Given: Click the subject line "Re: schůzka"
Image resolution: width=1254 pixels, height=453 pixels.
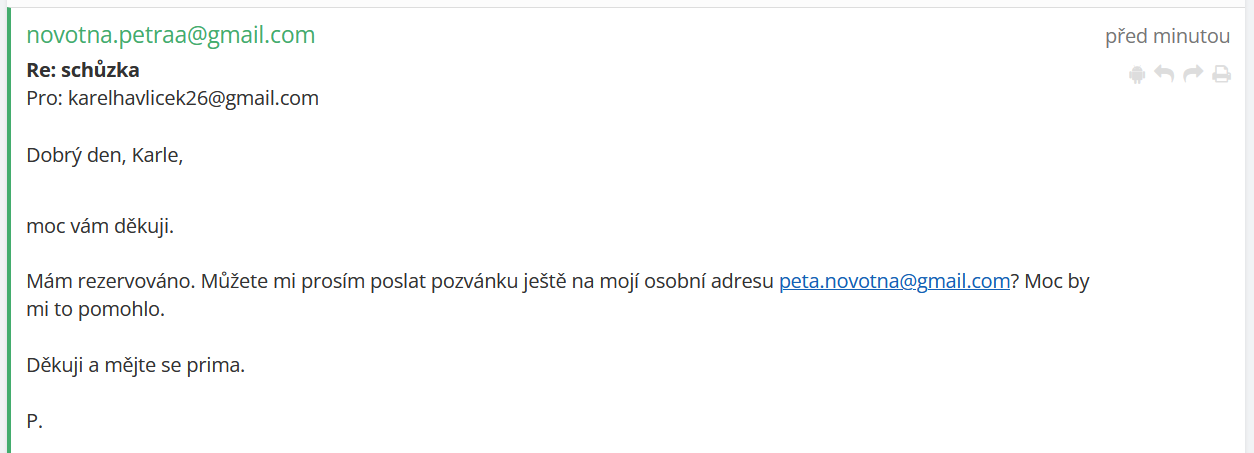Looking at the screenshot, I should tap(83, 70).
